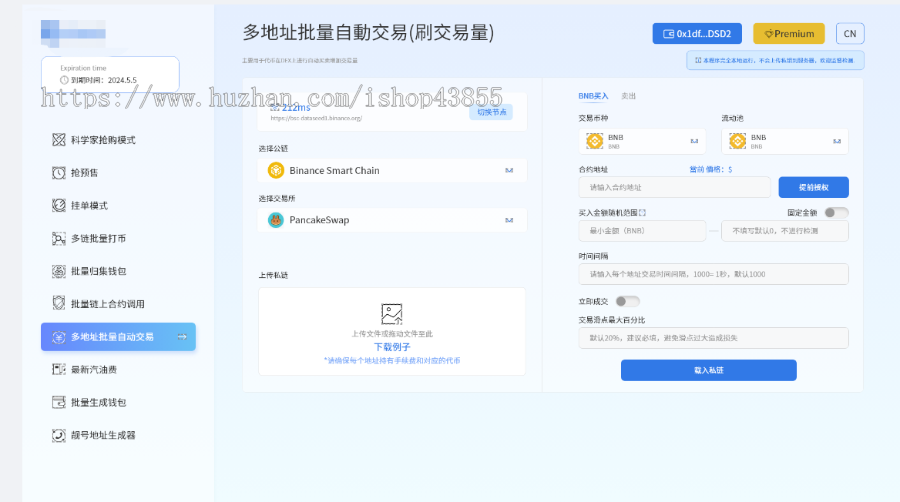The height and width of the screenshot is (502, 900).
Task: Click the blue notice banner text
Action: click(778, 60)
